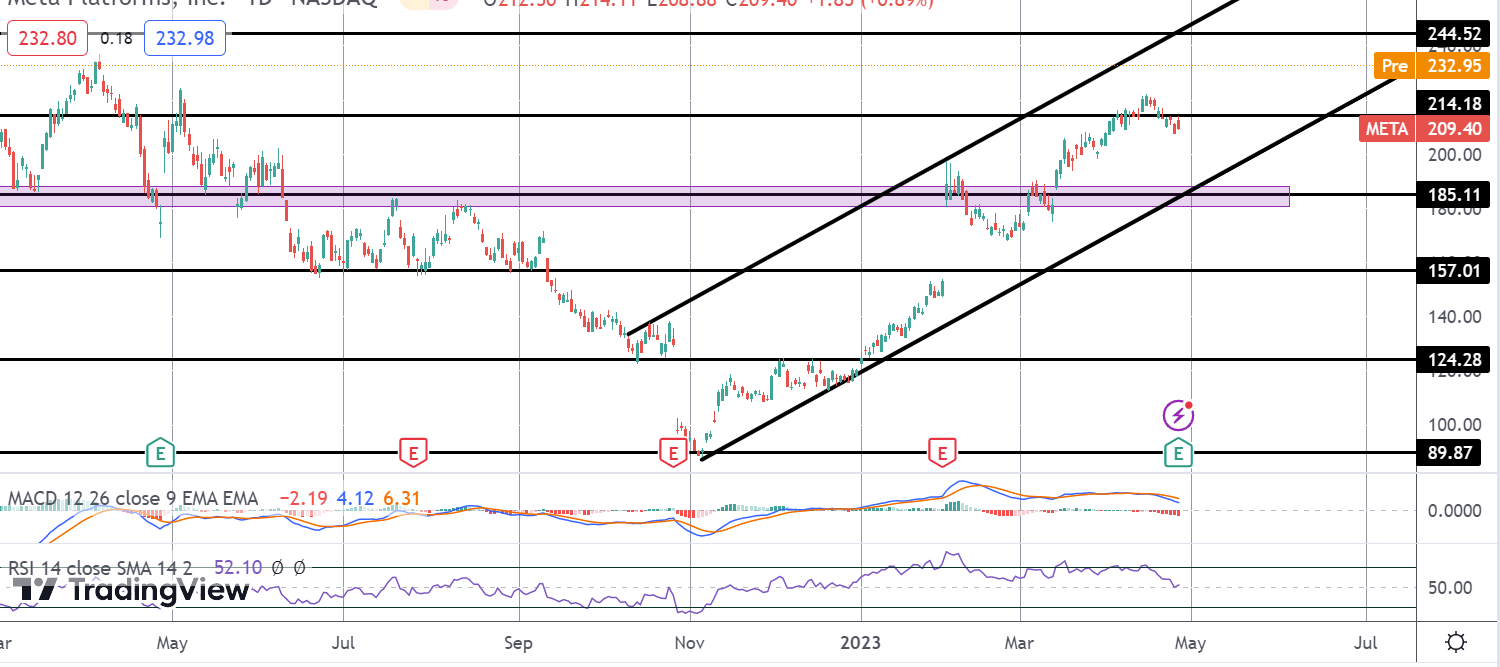The width and height of the screenshot is (1500, 667).
Task: Click the RSI value 52.10
Action: [x=238, y=568]
